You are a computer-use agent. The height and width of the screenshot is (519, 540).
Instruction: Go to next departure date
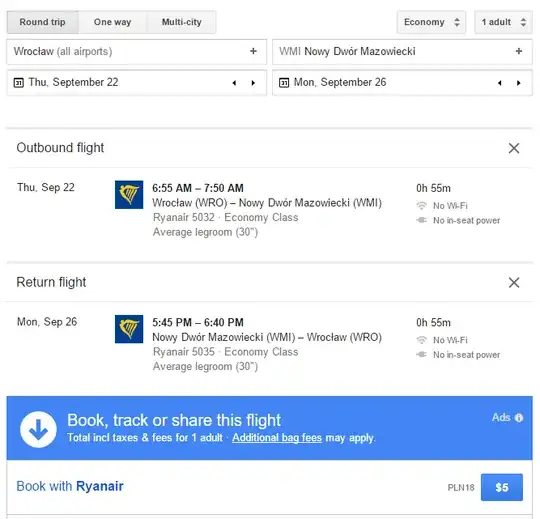pyautogui.click(x=253, y=83)
